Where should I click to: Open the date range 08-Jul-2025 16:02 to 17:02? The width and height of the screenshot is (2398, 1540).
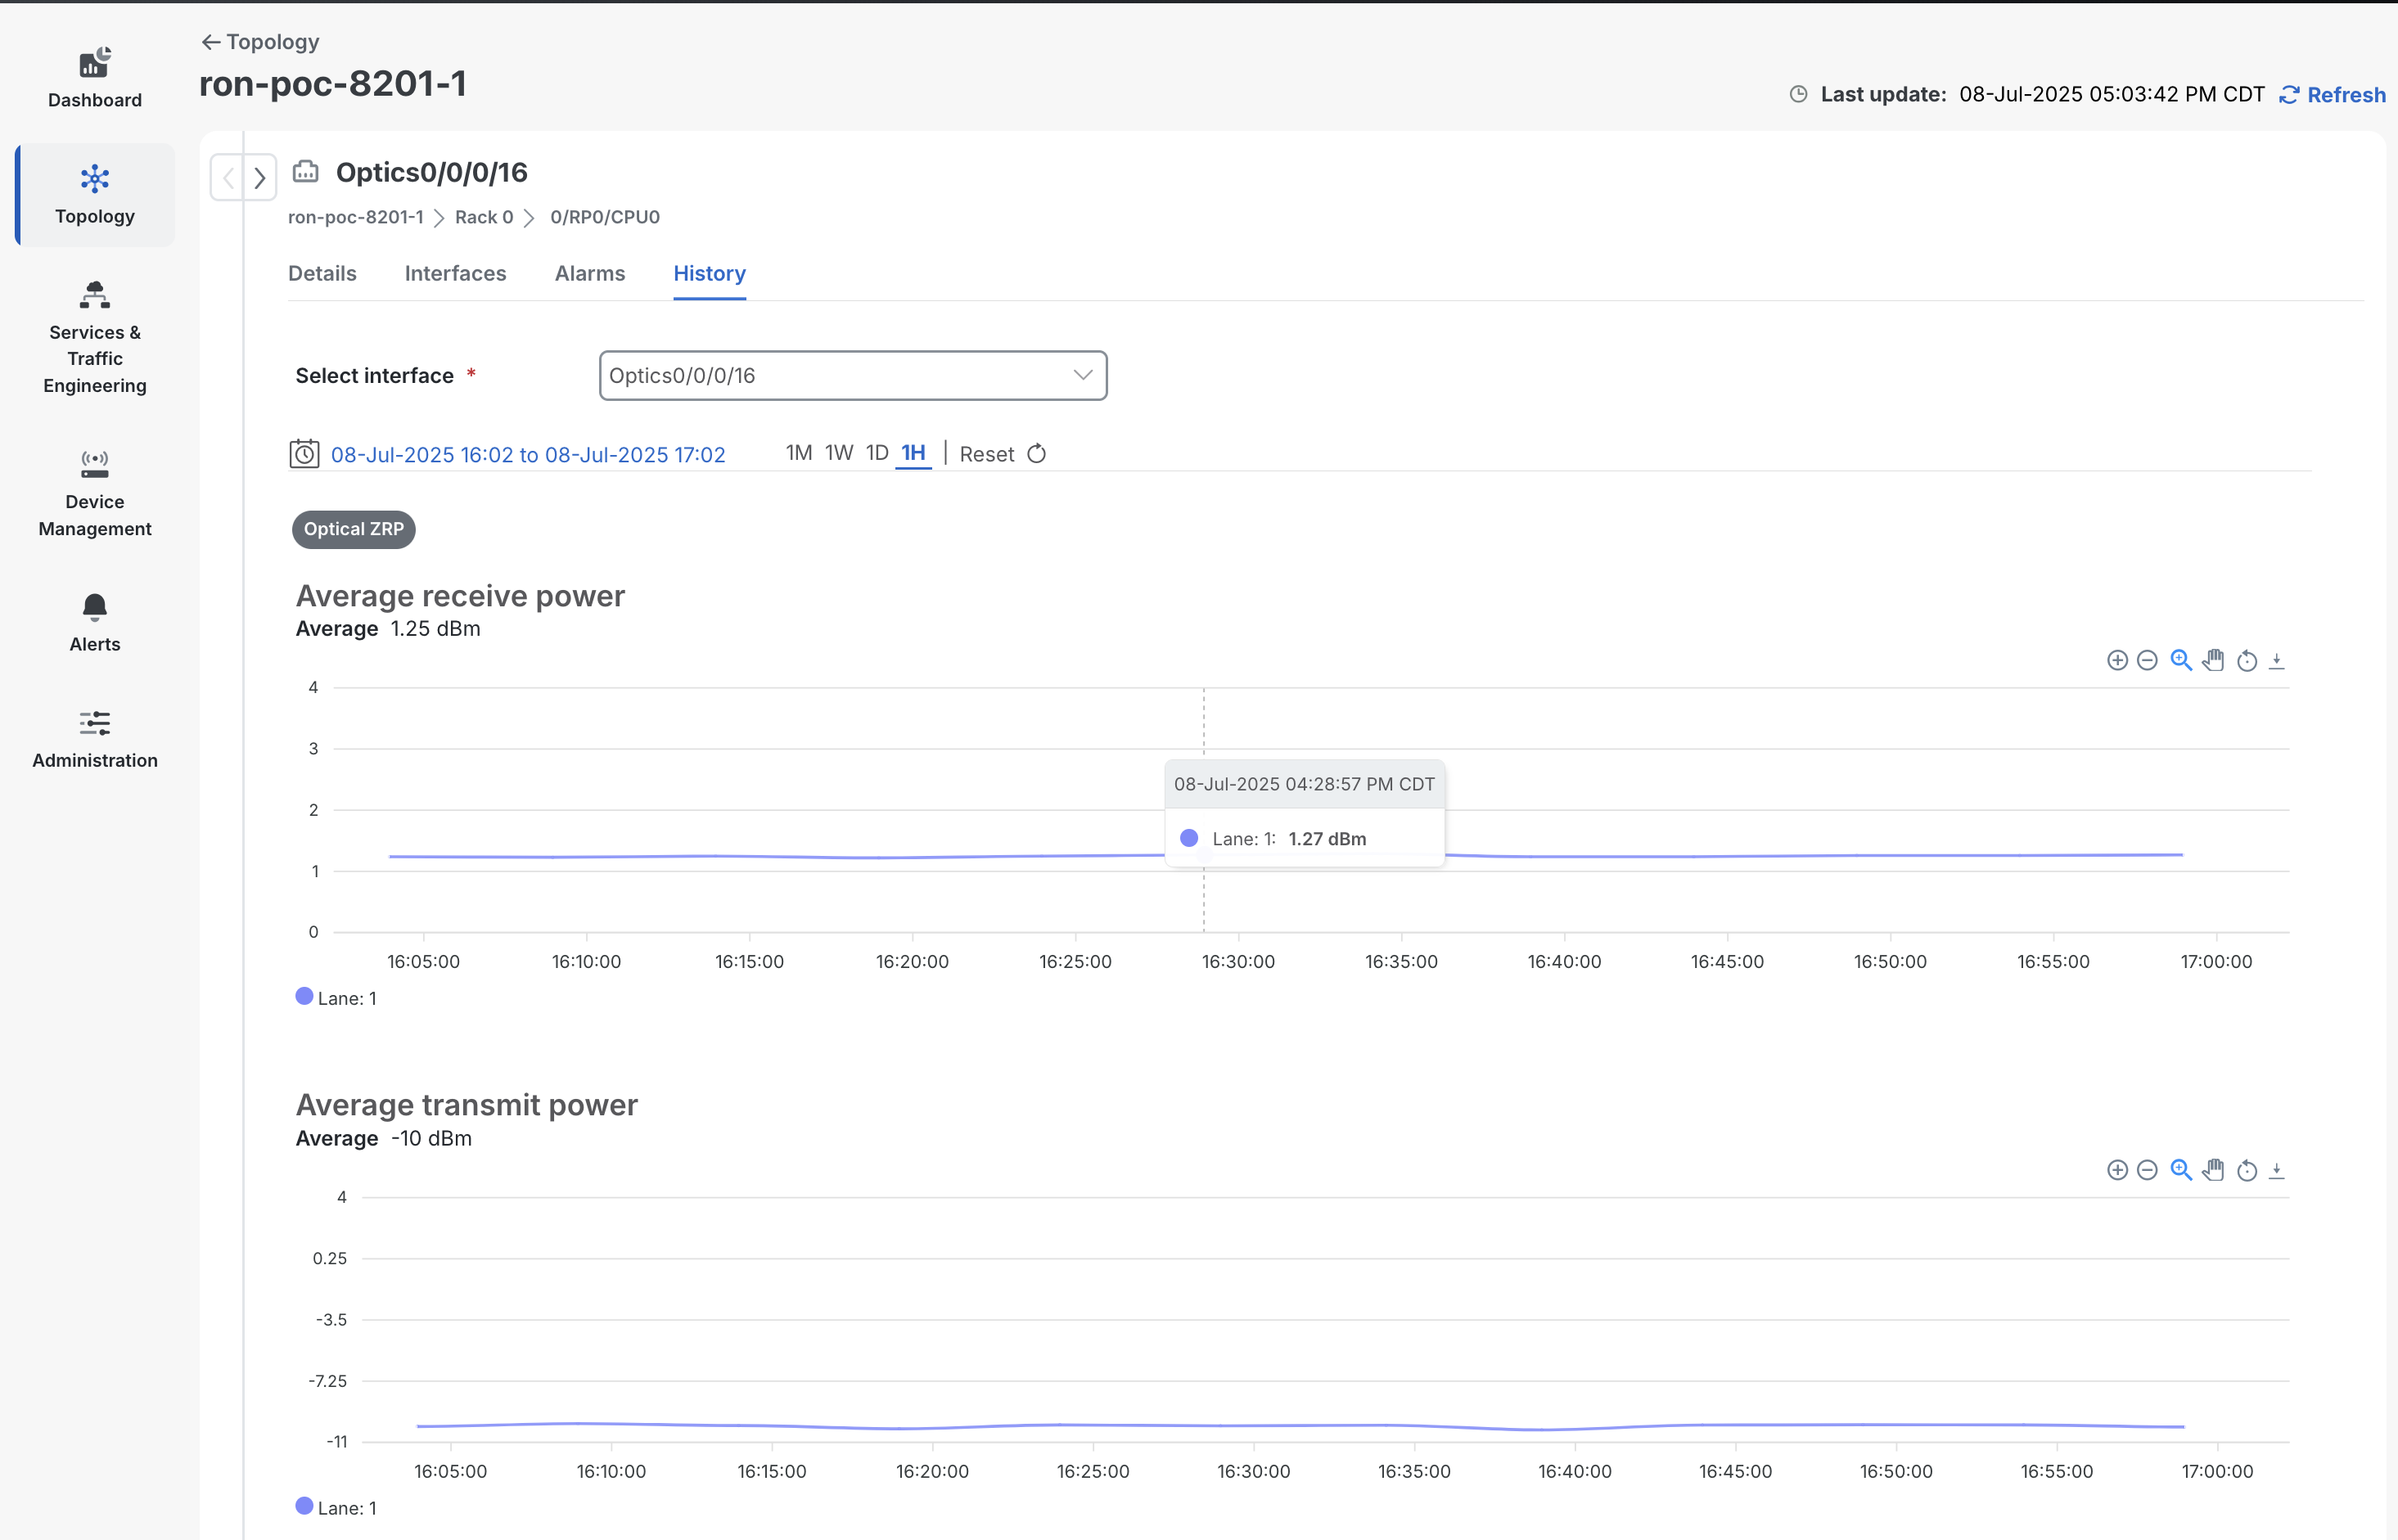528,455
